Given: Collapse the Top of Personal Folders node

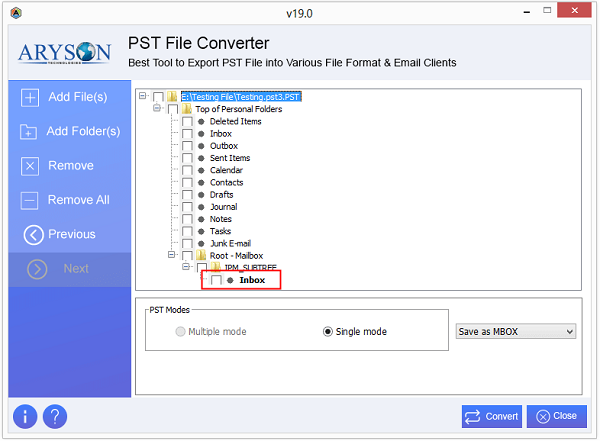Looking at the screenshot, I should 157,108.
